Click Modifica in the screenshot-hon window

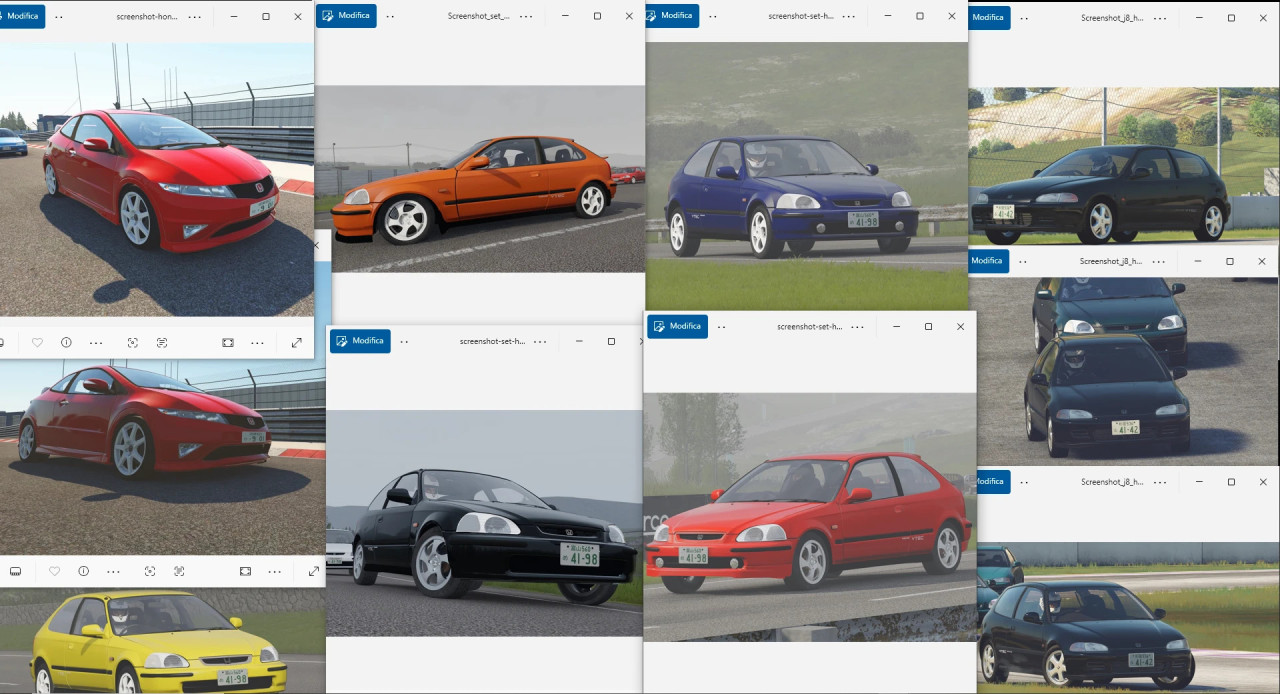(x=20, y=16)
